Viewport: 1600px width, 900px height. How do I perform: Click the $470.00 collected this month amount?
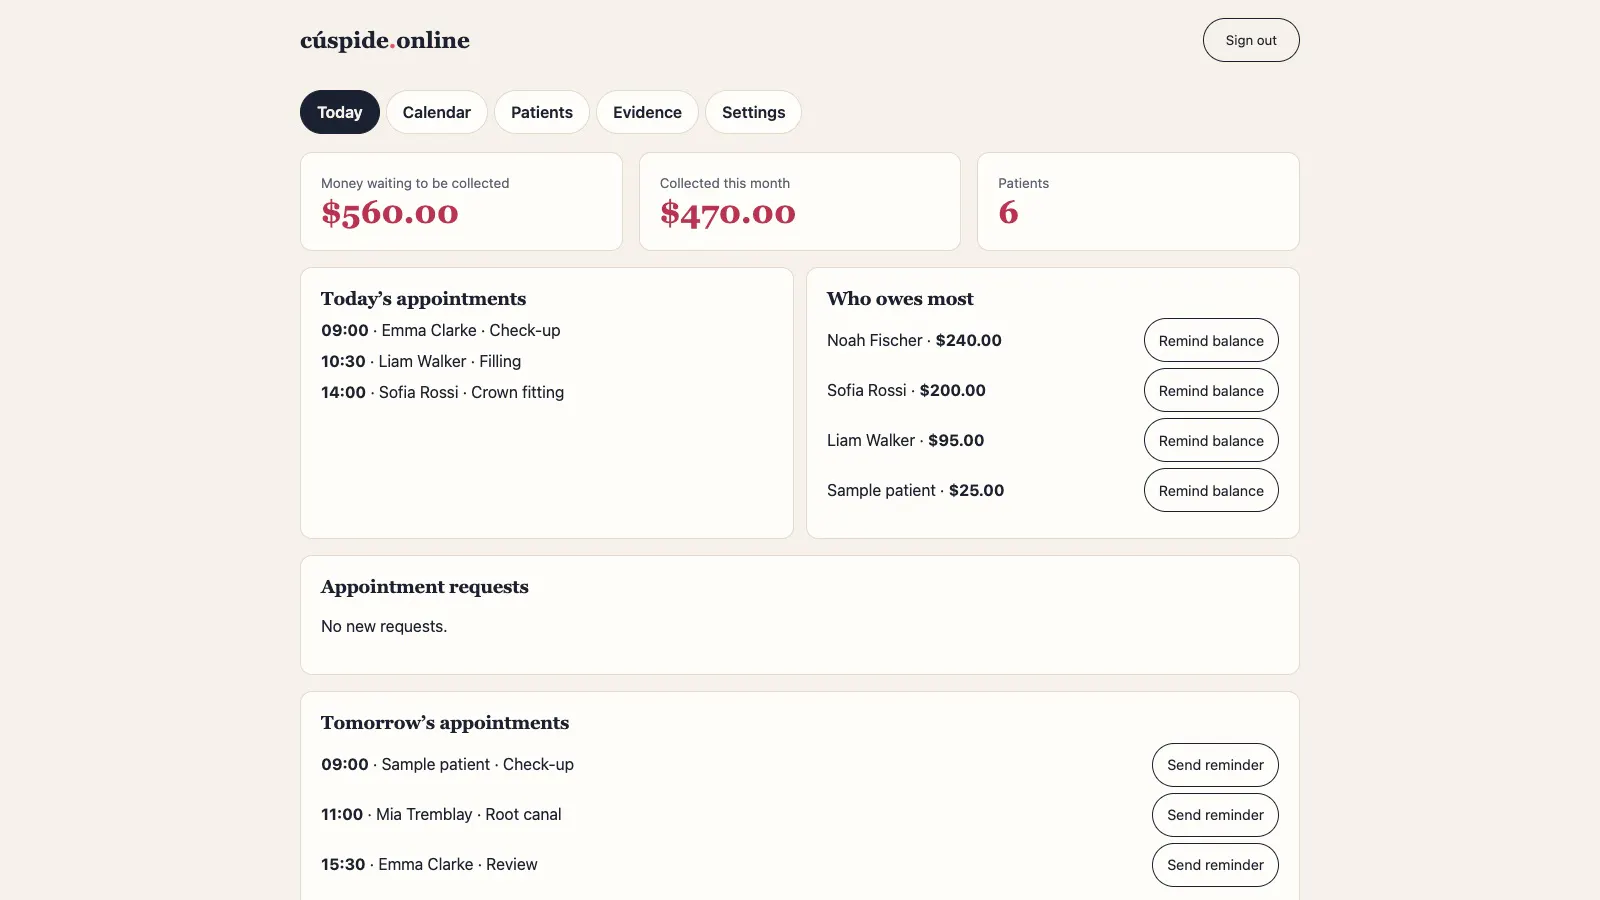click(728, 213)
